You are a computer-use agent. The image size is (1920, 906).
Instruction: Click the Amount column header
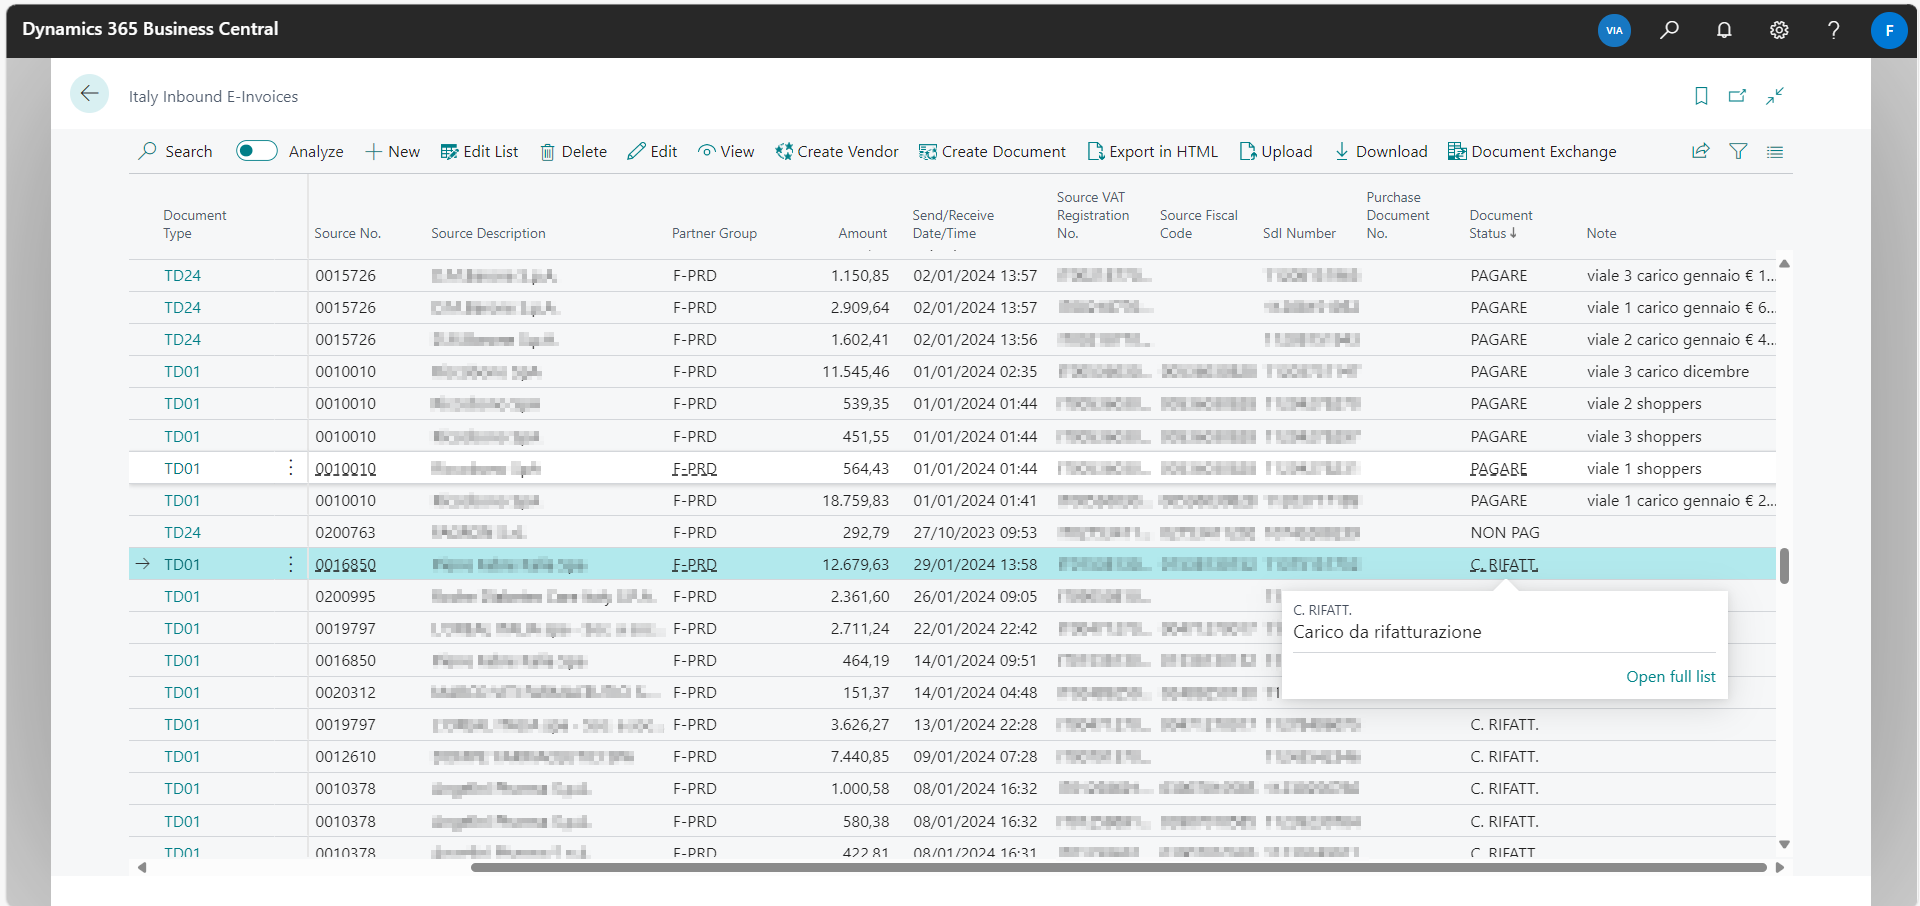[862, 233]
